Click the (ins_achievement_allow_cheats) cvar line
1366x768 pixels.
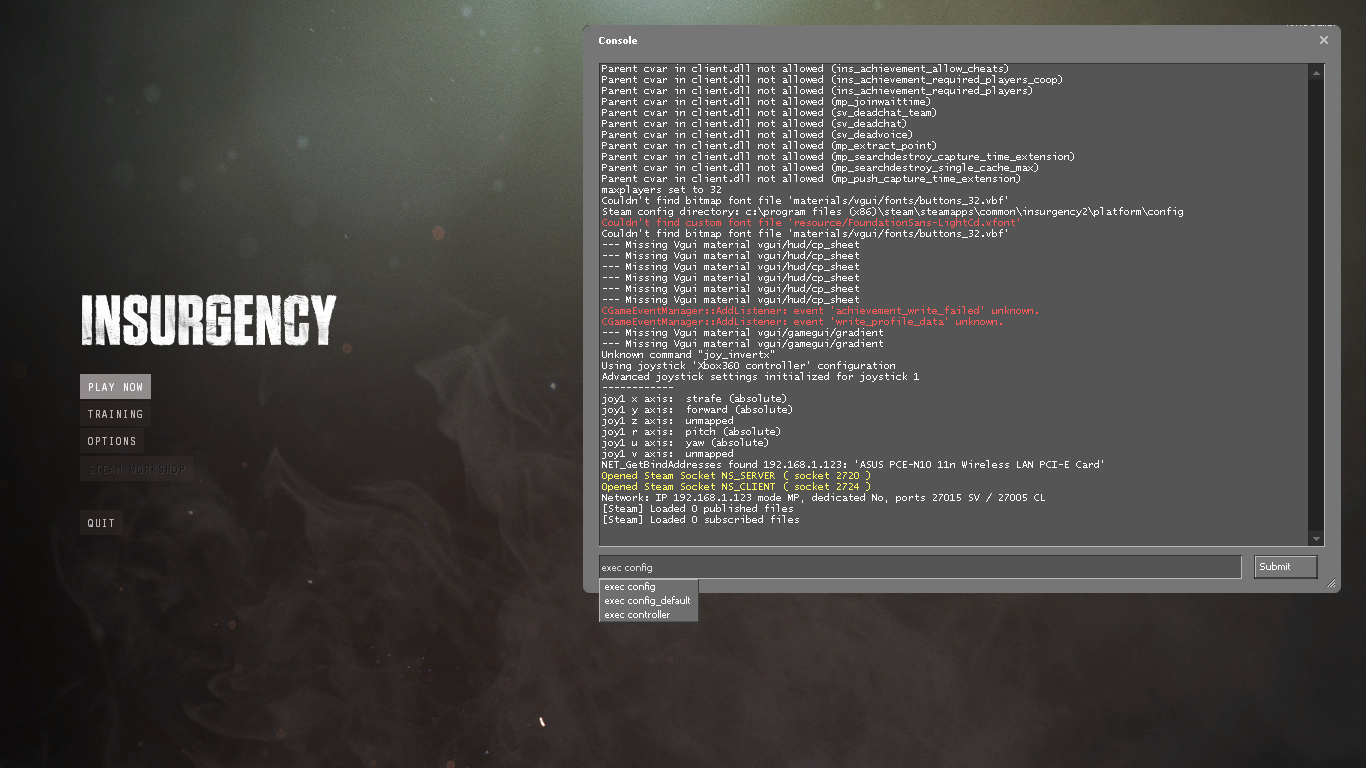[805, 69]
